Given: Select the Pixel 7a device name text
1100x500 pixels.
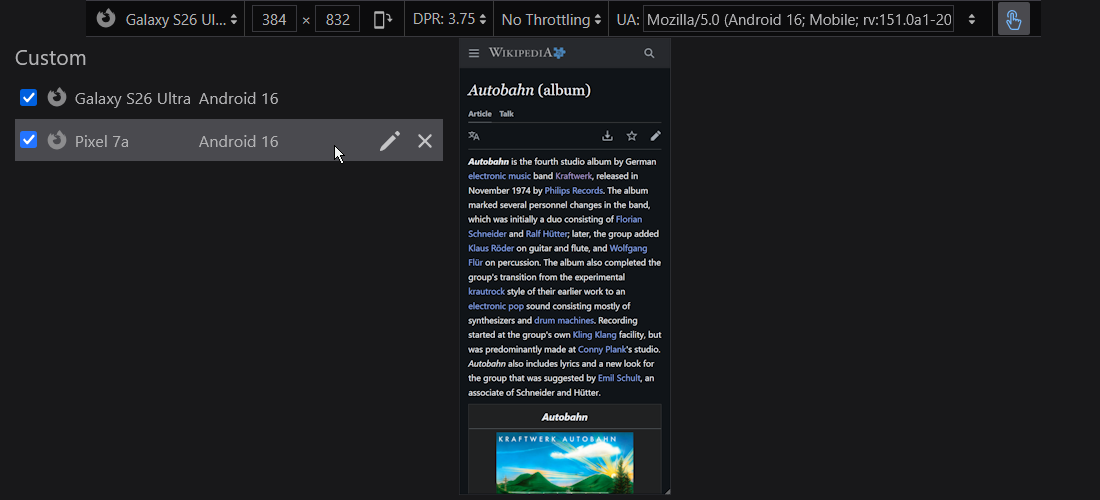Looking at the screenshot, I should 102,142.
